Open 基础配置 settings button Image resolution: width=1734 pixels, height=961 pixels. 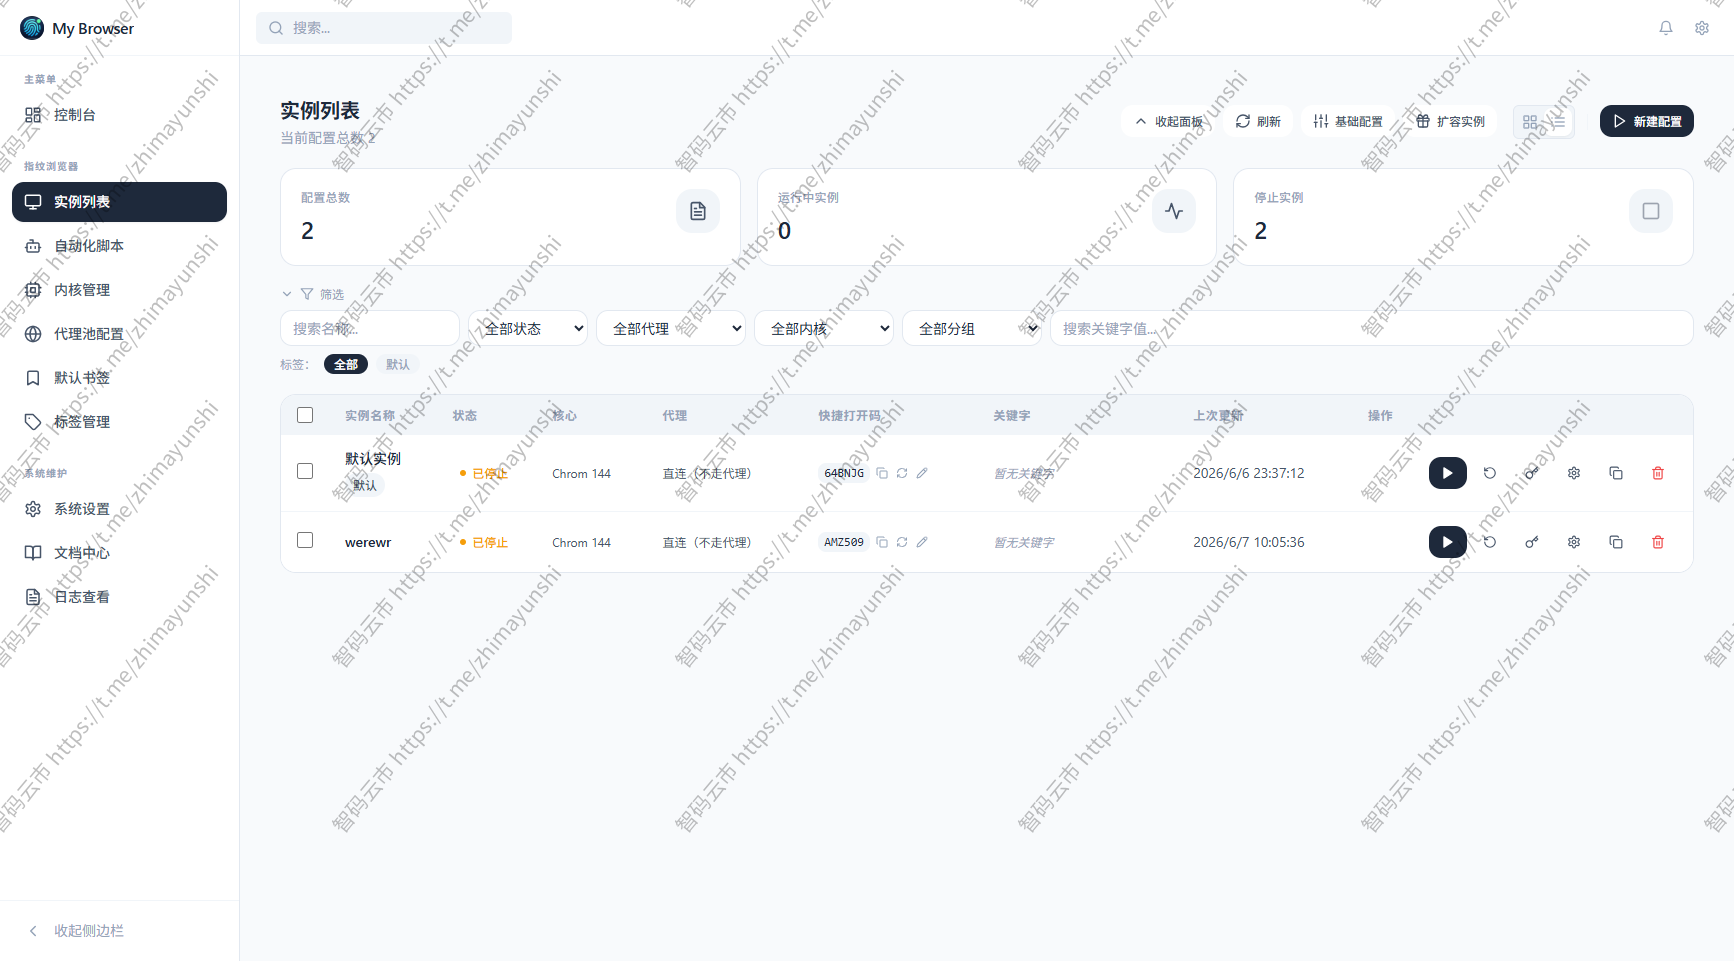[x=1348, y=121]
